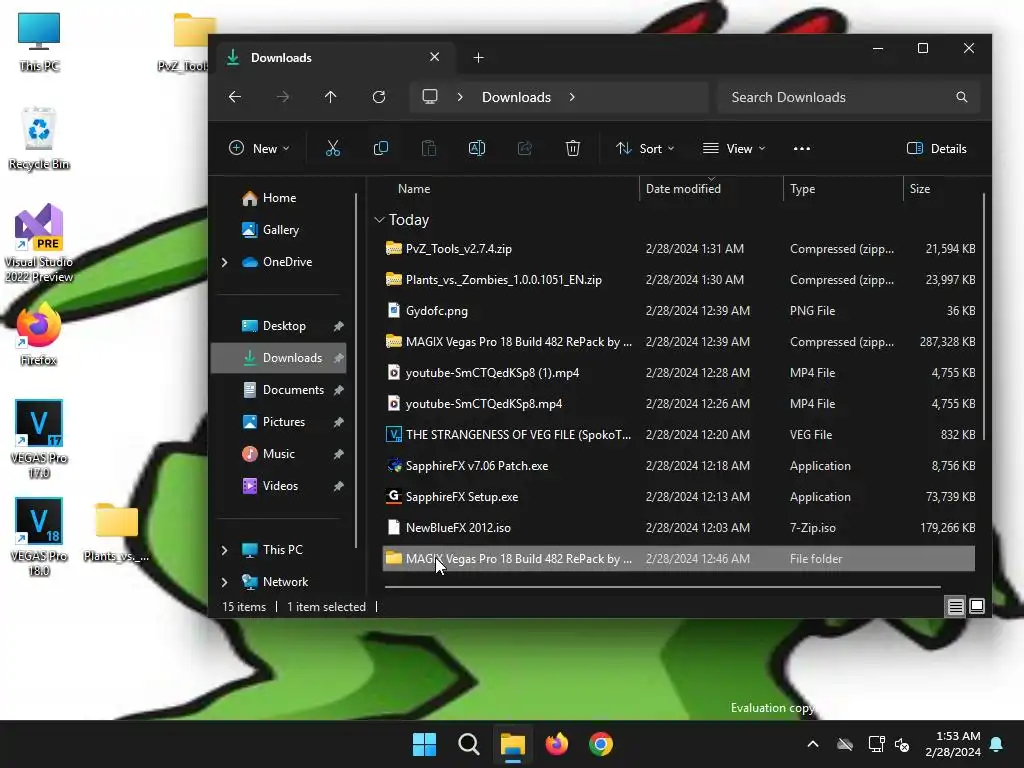Open Chrome from the taskbar
The image size is (1024, 768).
pyautogui.click(x=601, y=744)
